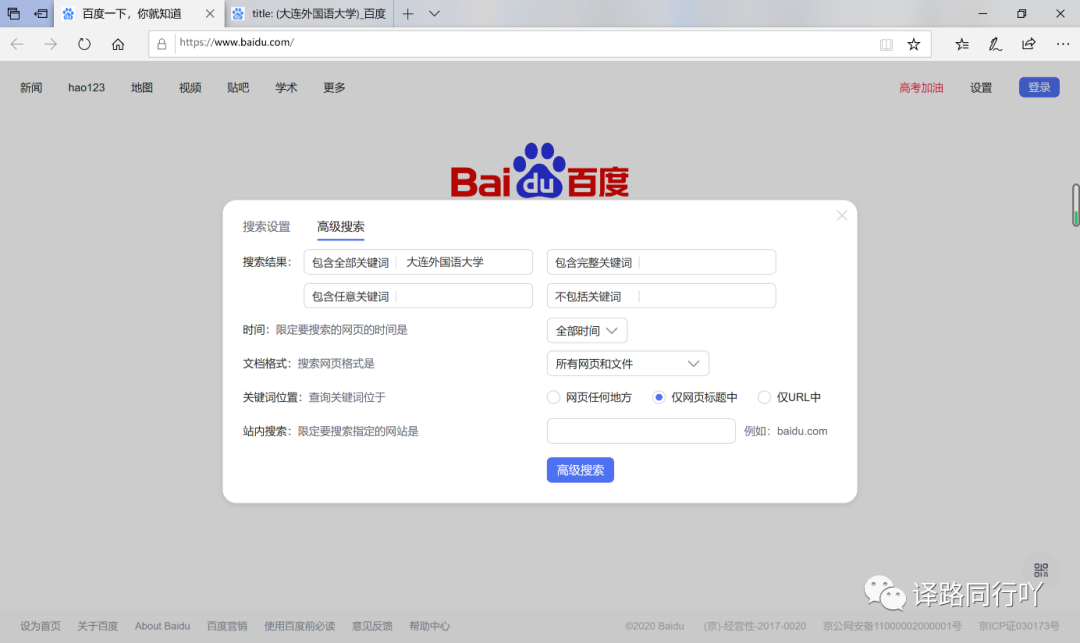Click the address bar URL
The width and height of the screenshot is (1080, 643).
[x=237, y=42]
